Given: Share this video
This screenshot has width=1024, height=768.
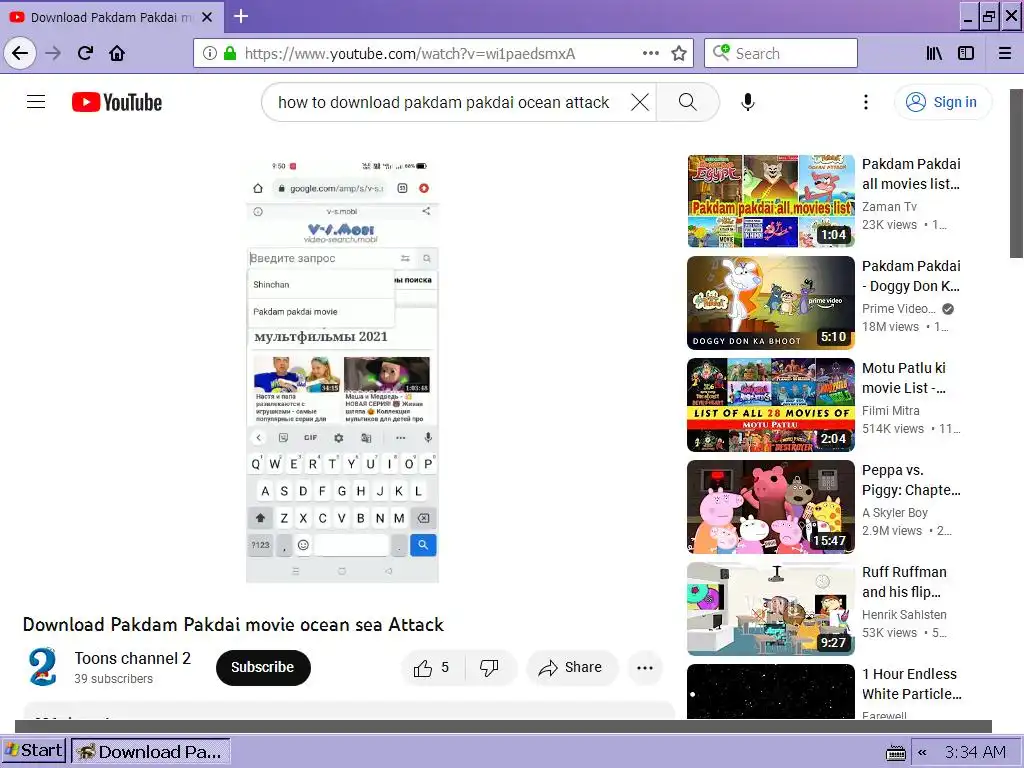Looking at the screenshot, I should click(x=571, y=667).
